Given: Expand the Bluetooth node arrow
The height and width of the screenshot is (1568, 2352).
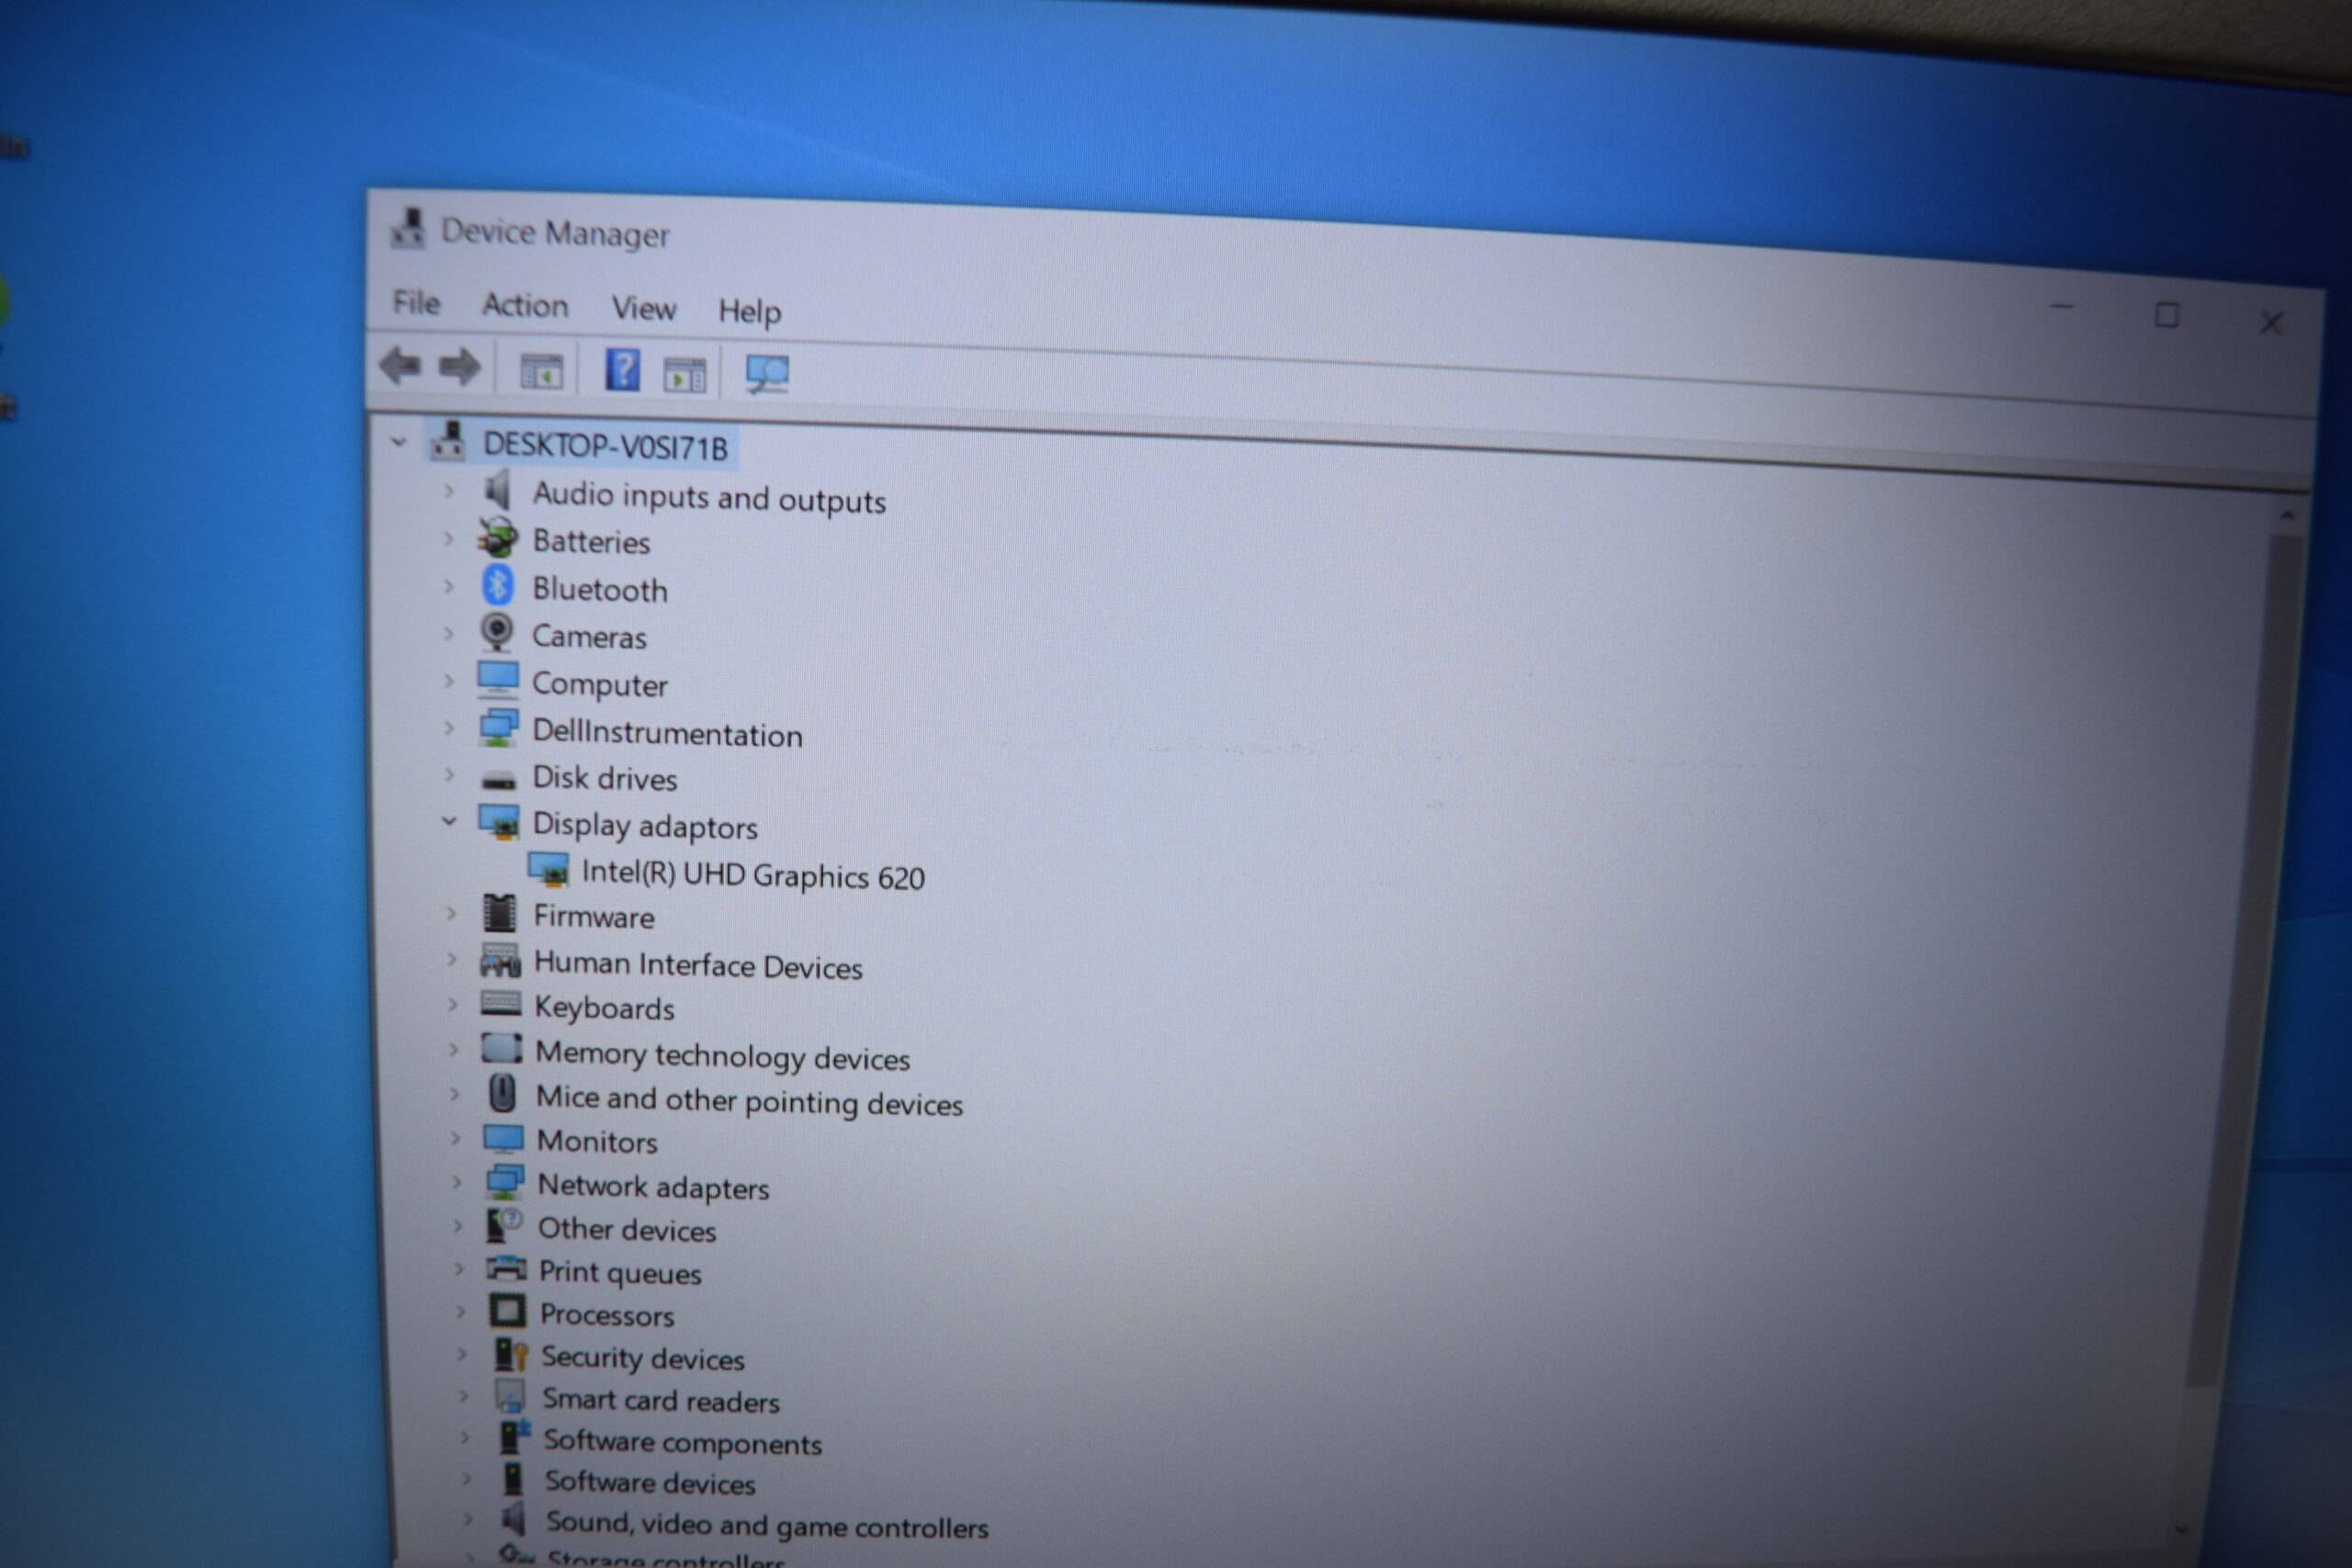Looking at the screenshot, I should [x=449, y=586].
